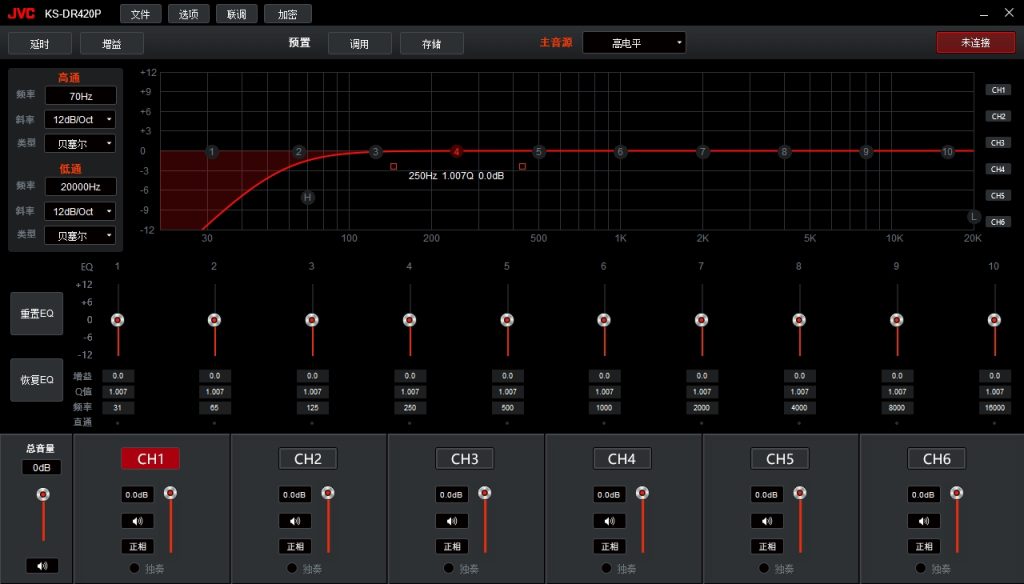Select EQ node 5 on the graph
The height and width of the screenshot is (584, 1024).
(539, 152)
